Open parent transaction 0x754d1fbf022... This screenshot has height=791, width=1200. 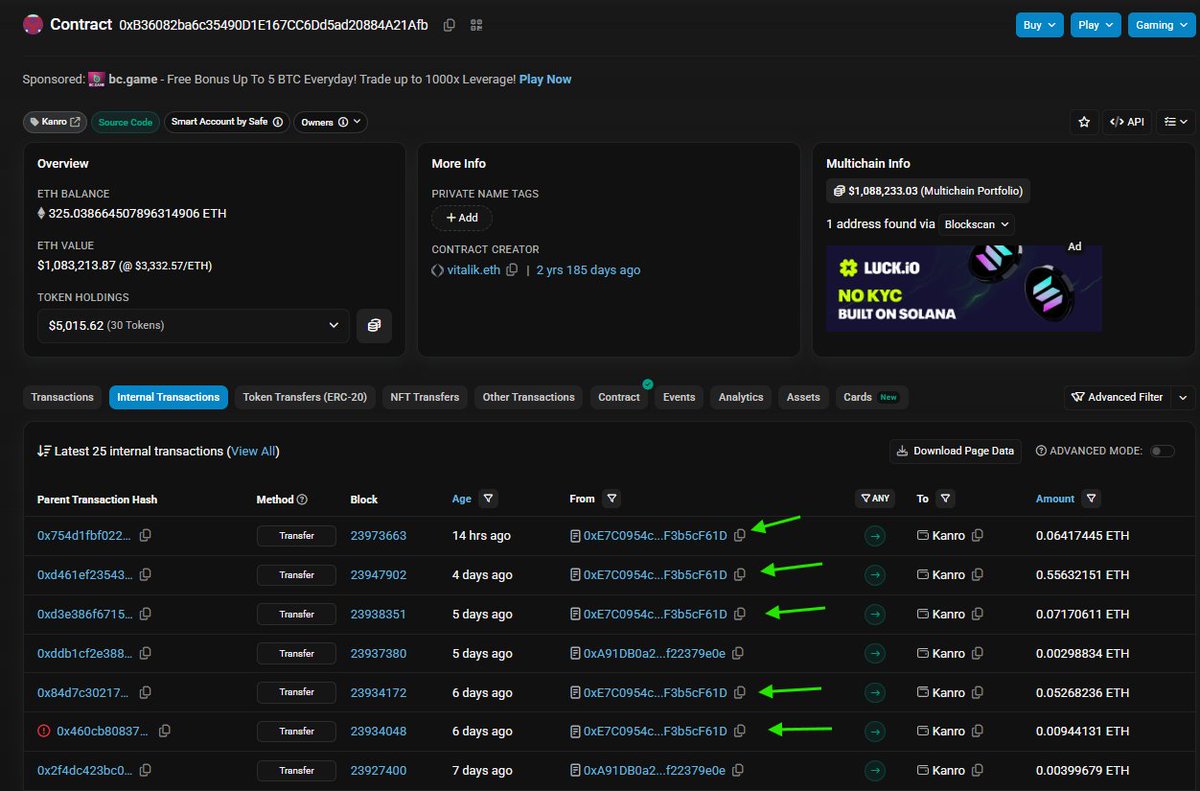[x=84, y=536]
